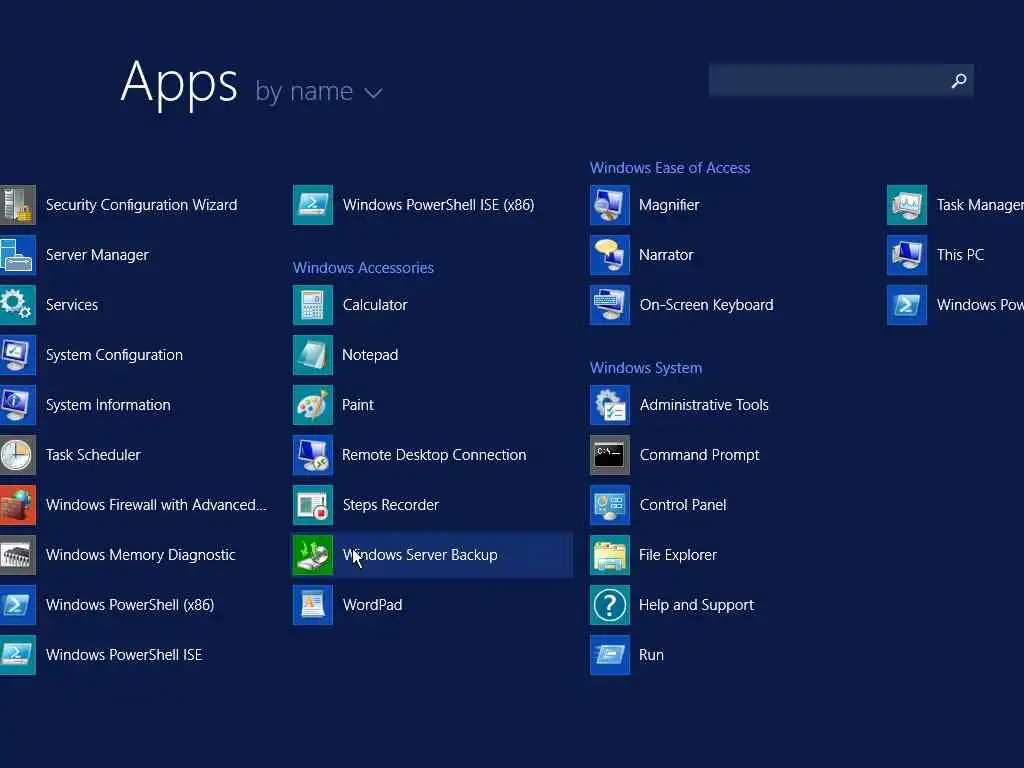The width and height of the screenshot is (1024, 768).
Task: Click the 'System Information' label text
Action: 108,405
